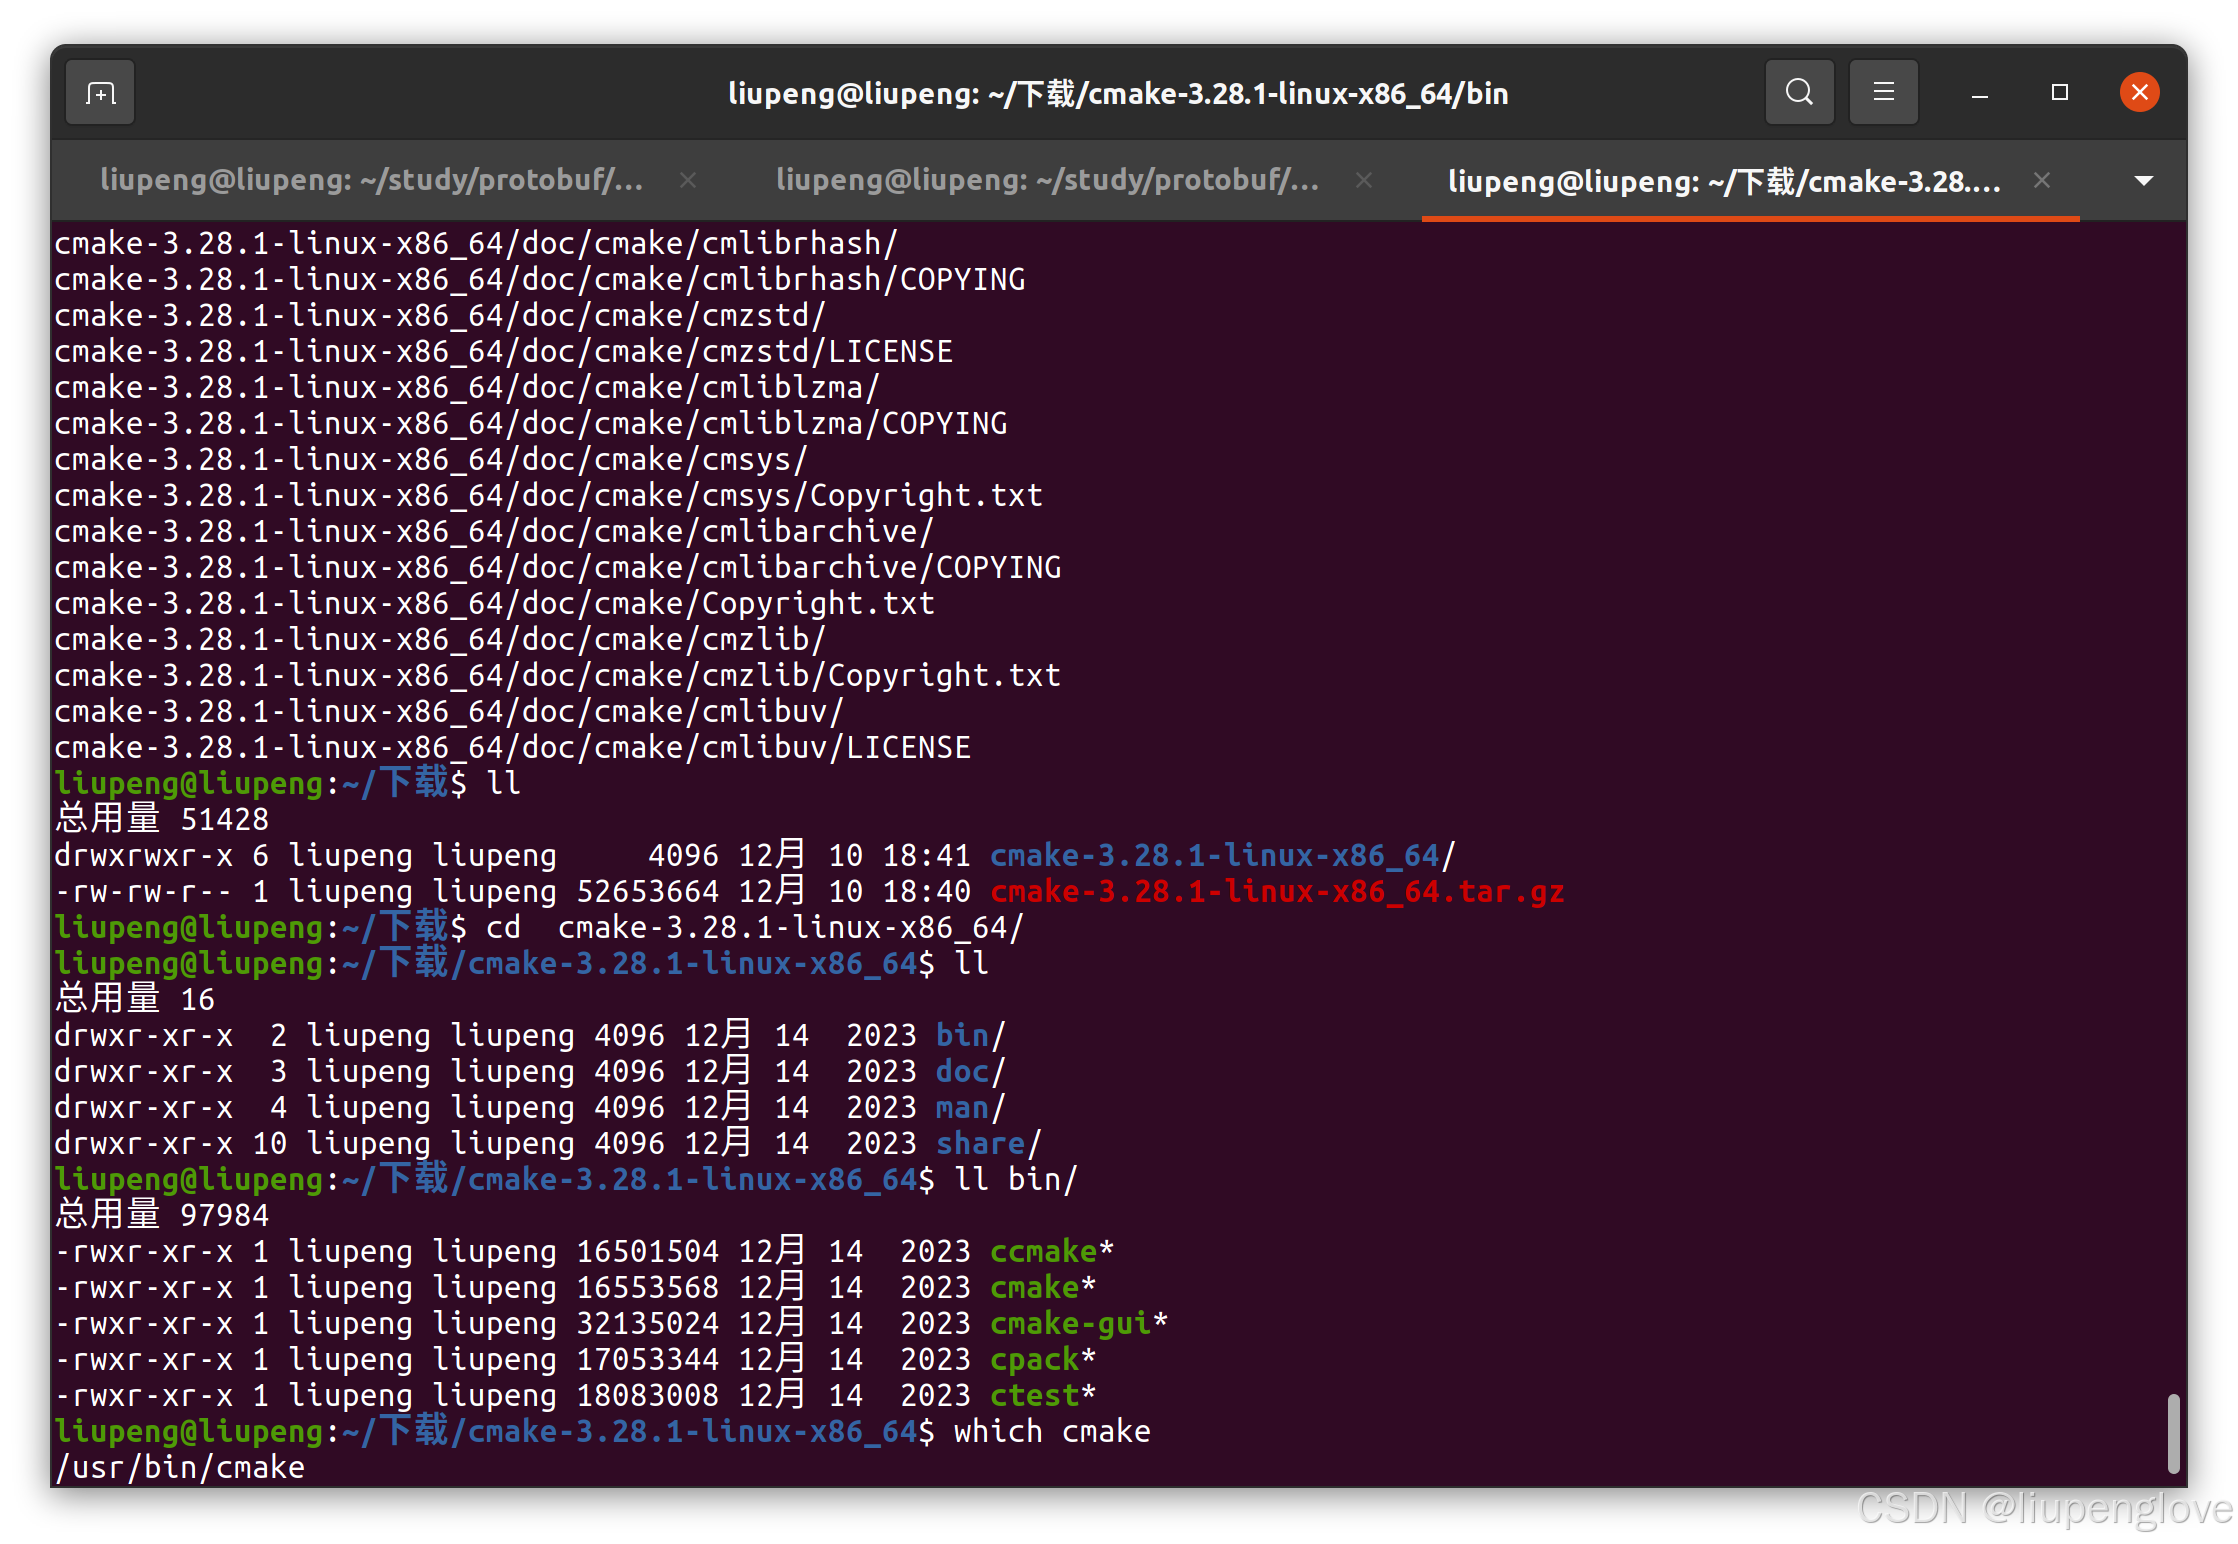Close the second study/protobuf tab
This screenshot has width=2238, height=1544.
[x=1364, y=180]
